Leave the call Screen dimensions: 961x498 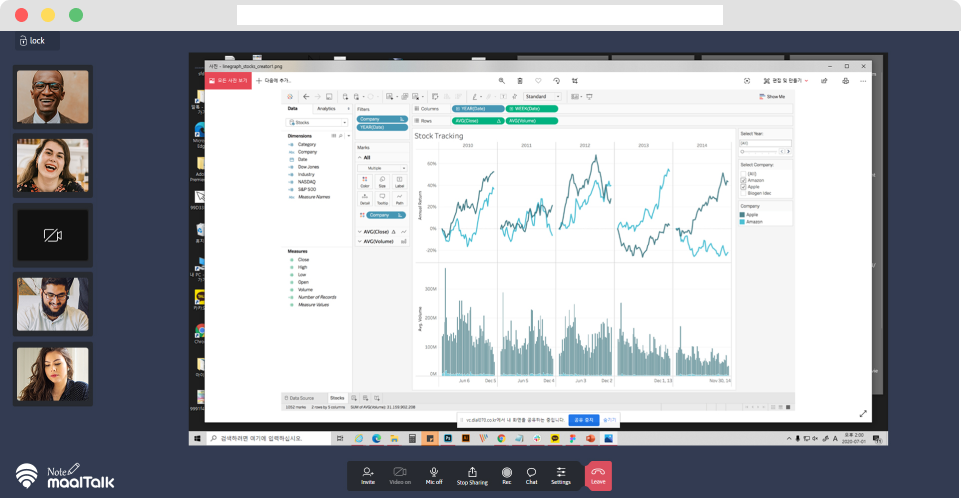598,475
